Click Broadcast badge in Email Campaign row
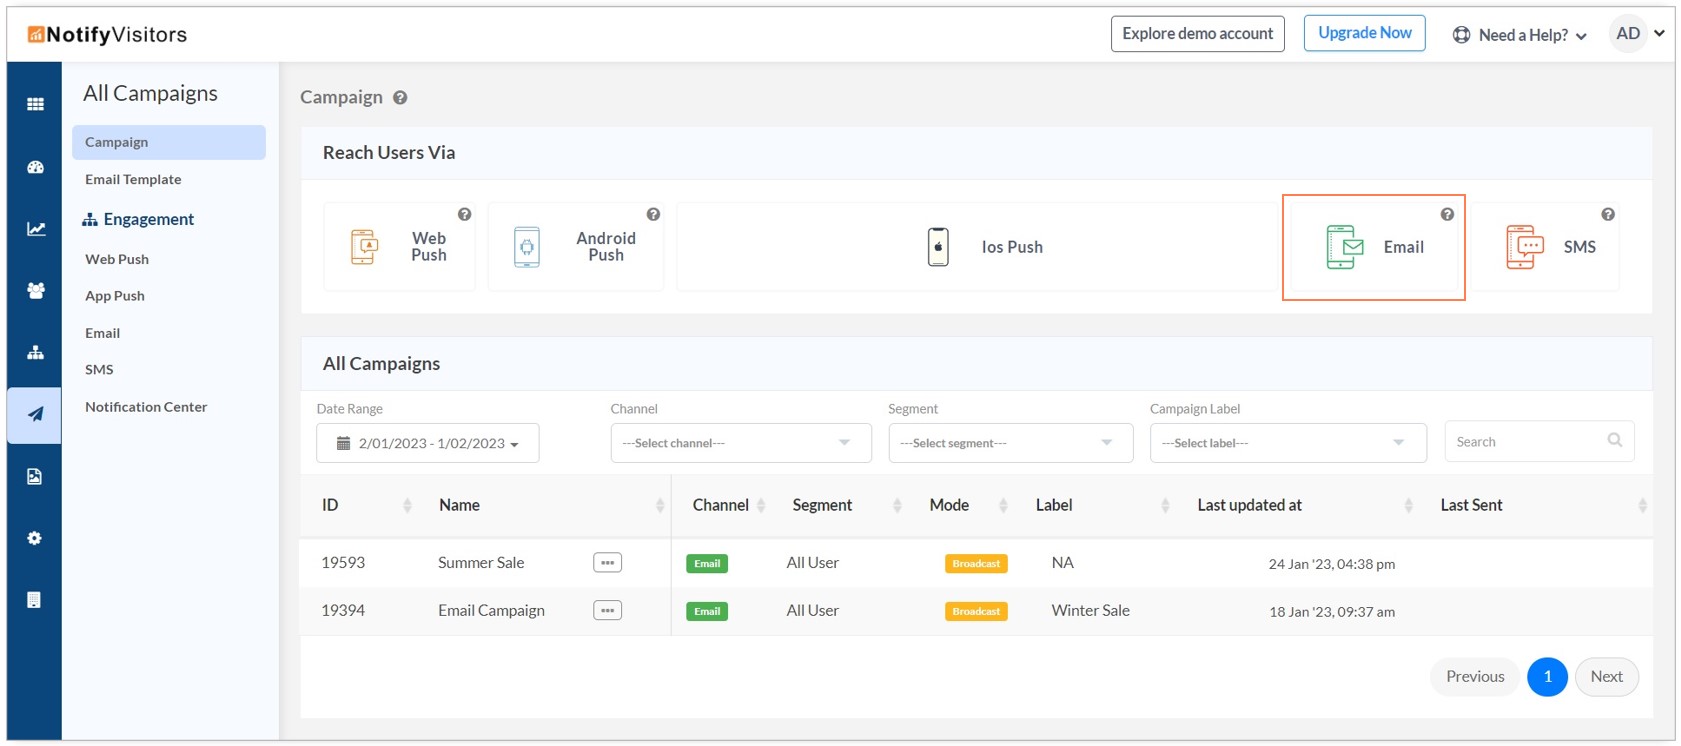Image resolution: width=1681 pixels, height=746 pixels. pyautogui.click(x=976, y=612)
